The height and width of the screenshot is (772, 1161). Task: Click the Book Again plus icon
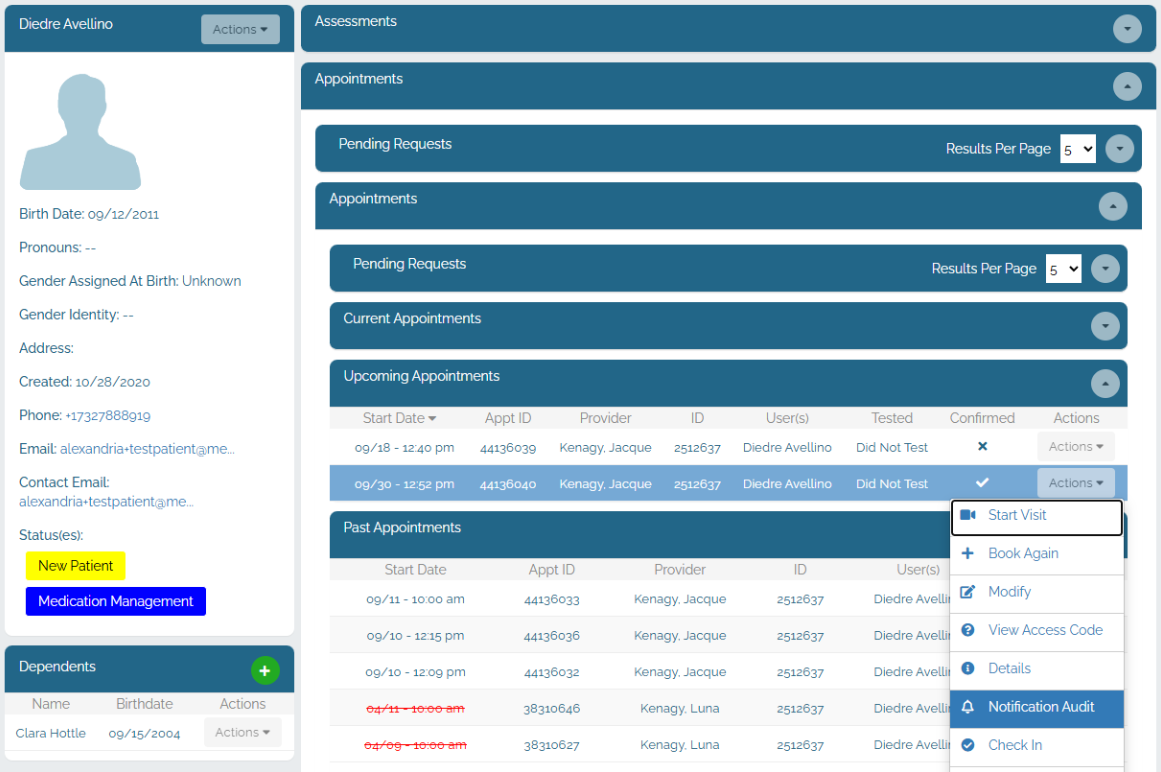tap(968, 554)
